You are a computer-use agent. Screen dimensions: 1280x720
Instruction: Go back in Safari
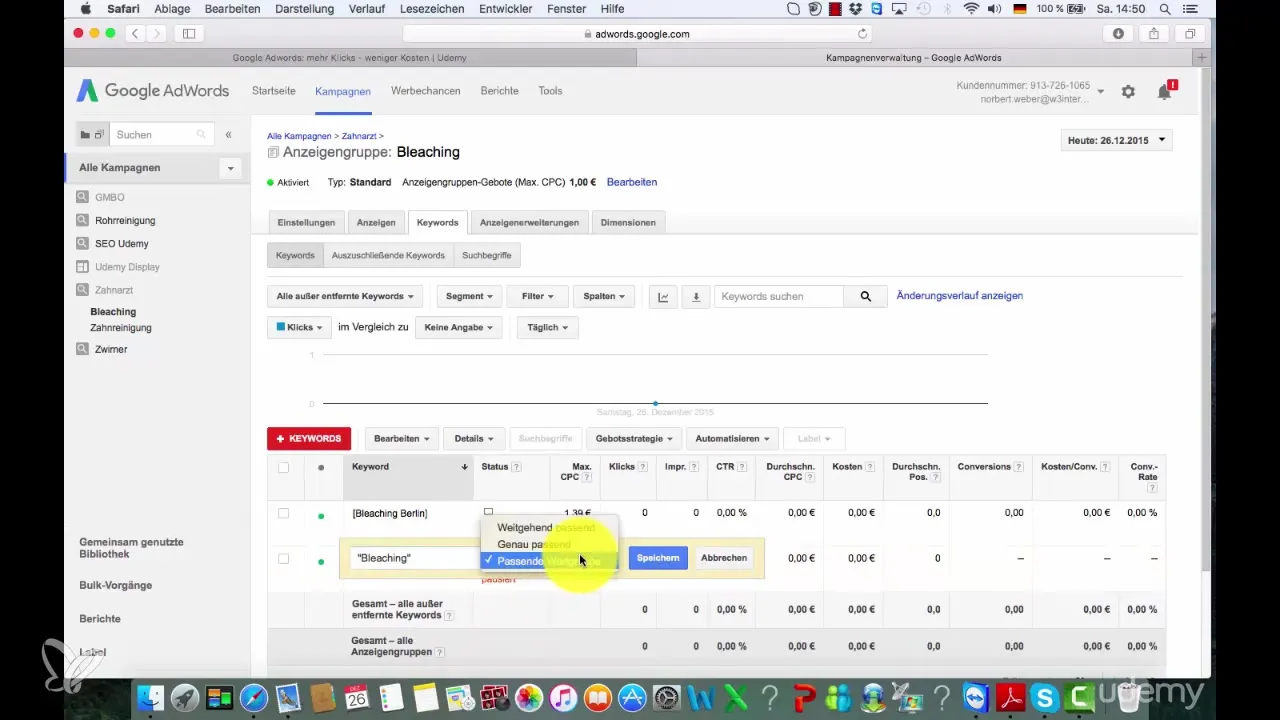click(134, 33)
